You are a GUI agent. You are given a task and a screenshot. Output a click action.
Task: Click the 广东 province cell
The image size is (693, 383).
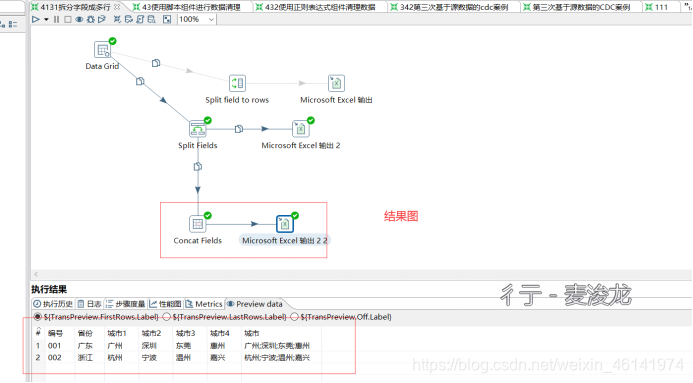[x=85, y=345]
